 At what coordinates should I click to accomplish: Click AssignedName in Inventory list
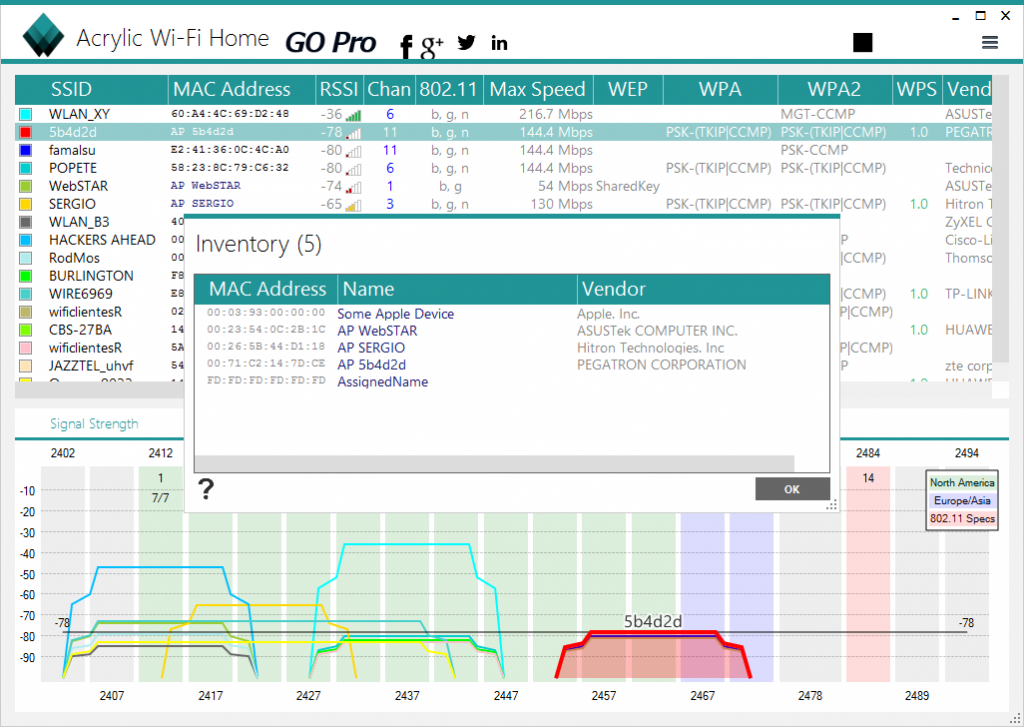(x=382, y=381)
